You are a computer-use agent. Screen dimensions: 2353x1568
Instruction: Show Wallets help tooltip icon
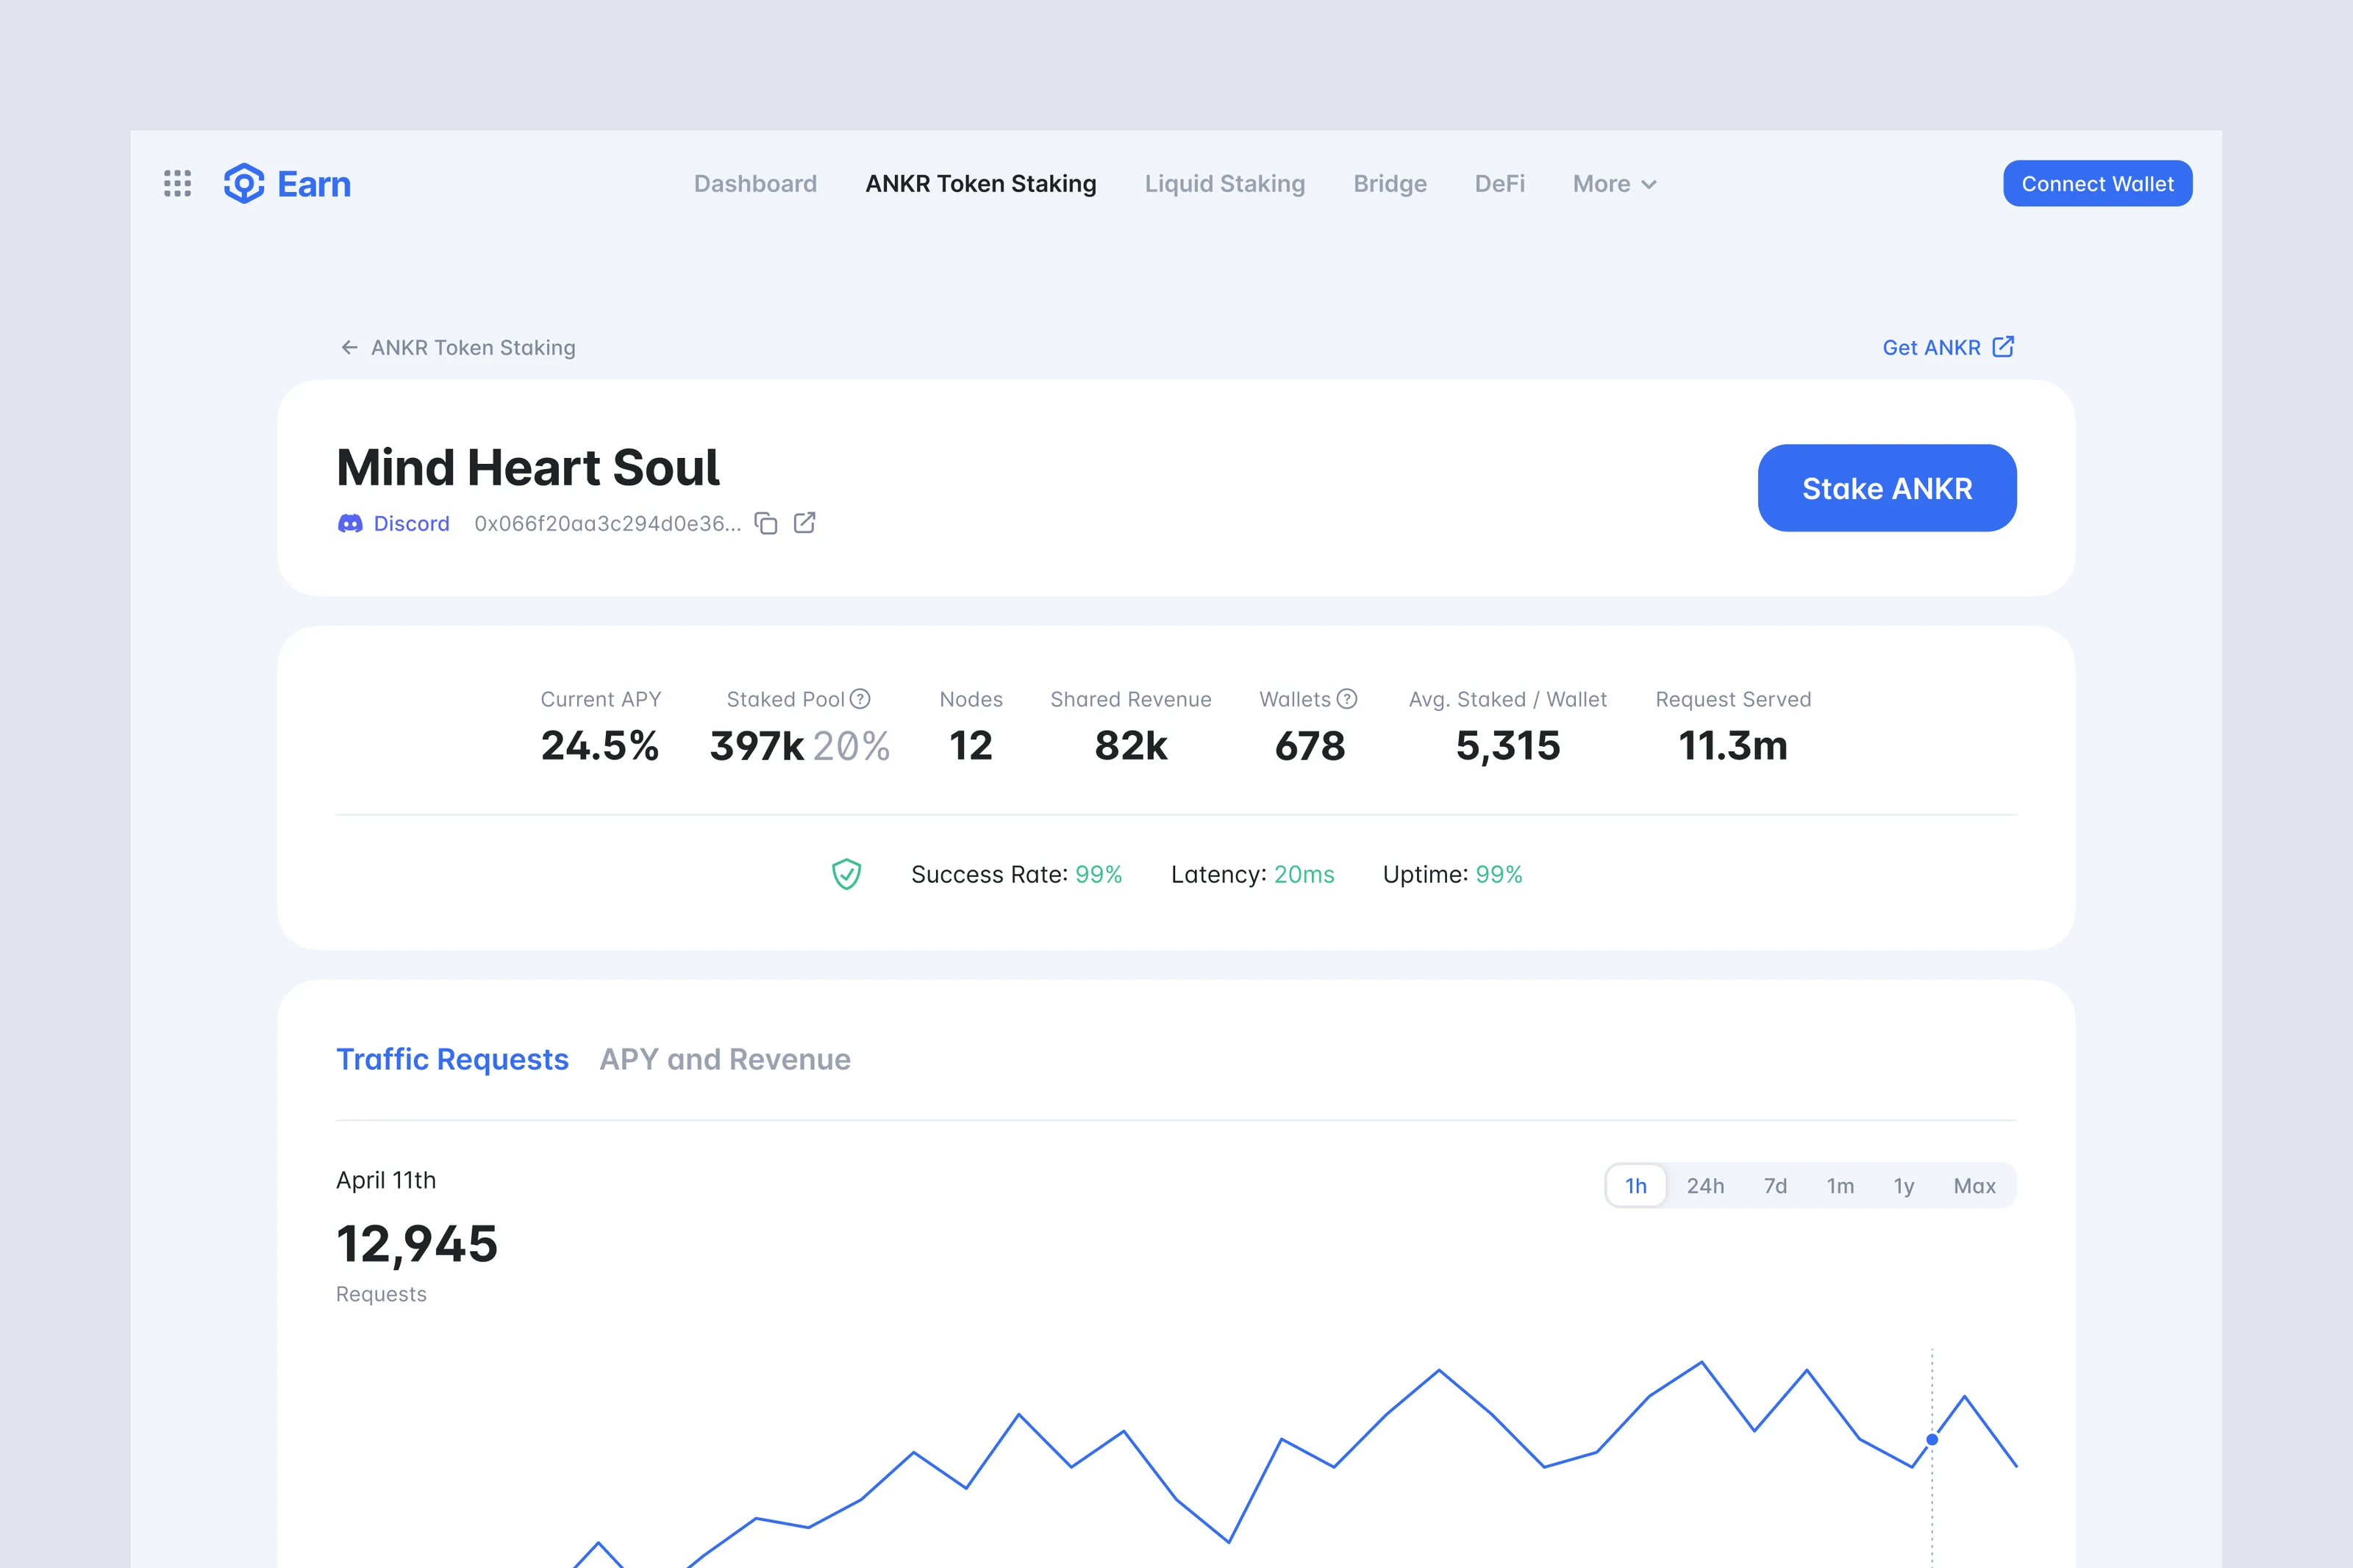1347,699
